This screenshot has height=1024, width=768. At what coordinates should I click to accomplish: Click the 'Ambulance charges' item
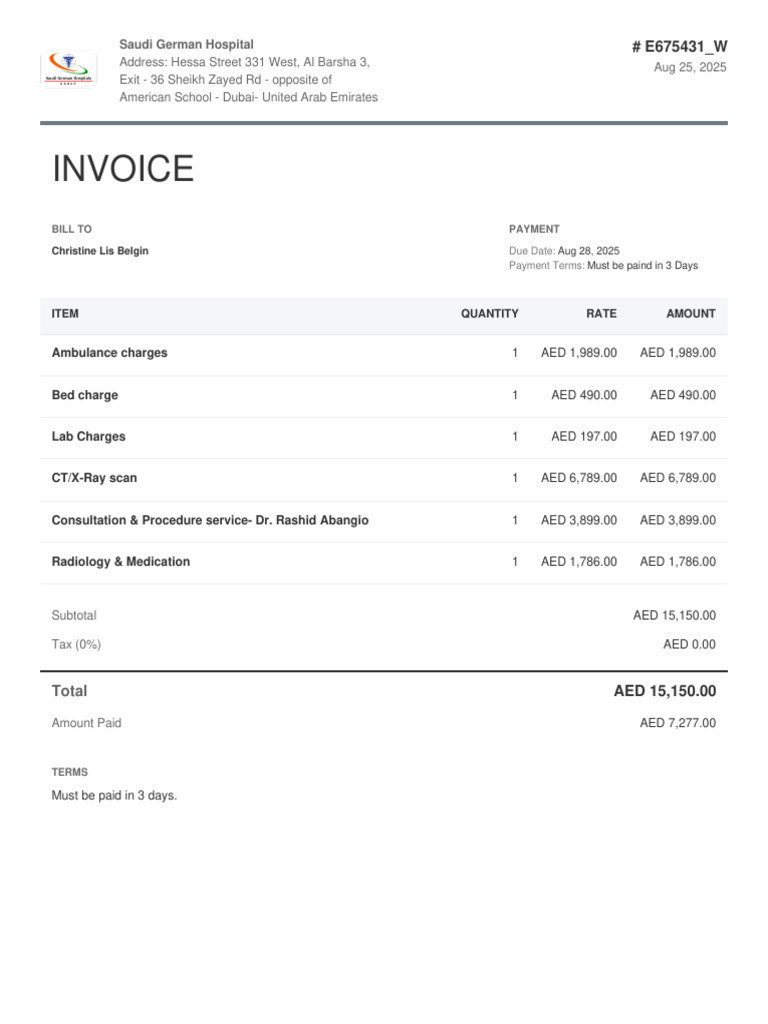(110, 353)
